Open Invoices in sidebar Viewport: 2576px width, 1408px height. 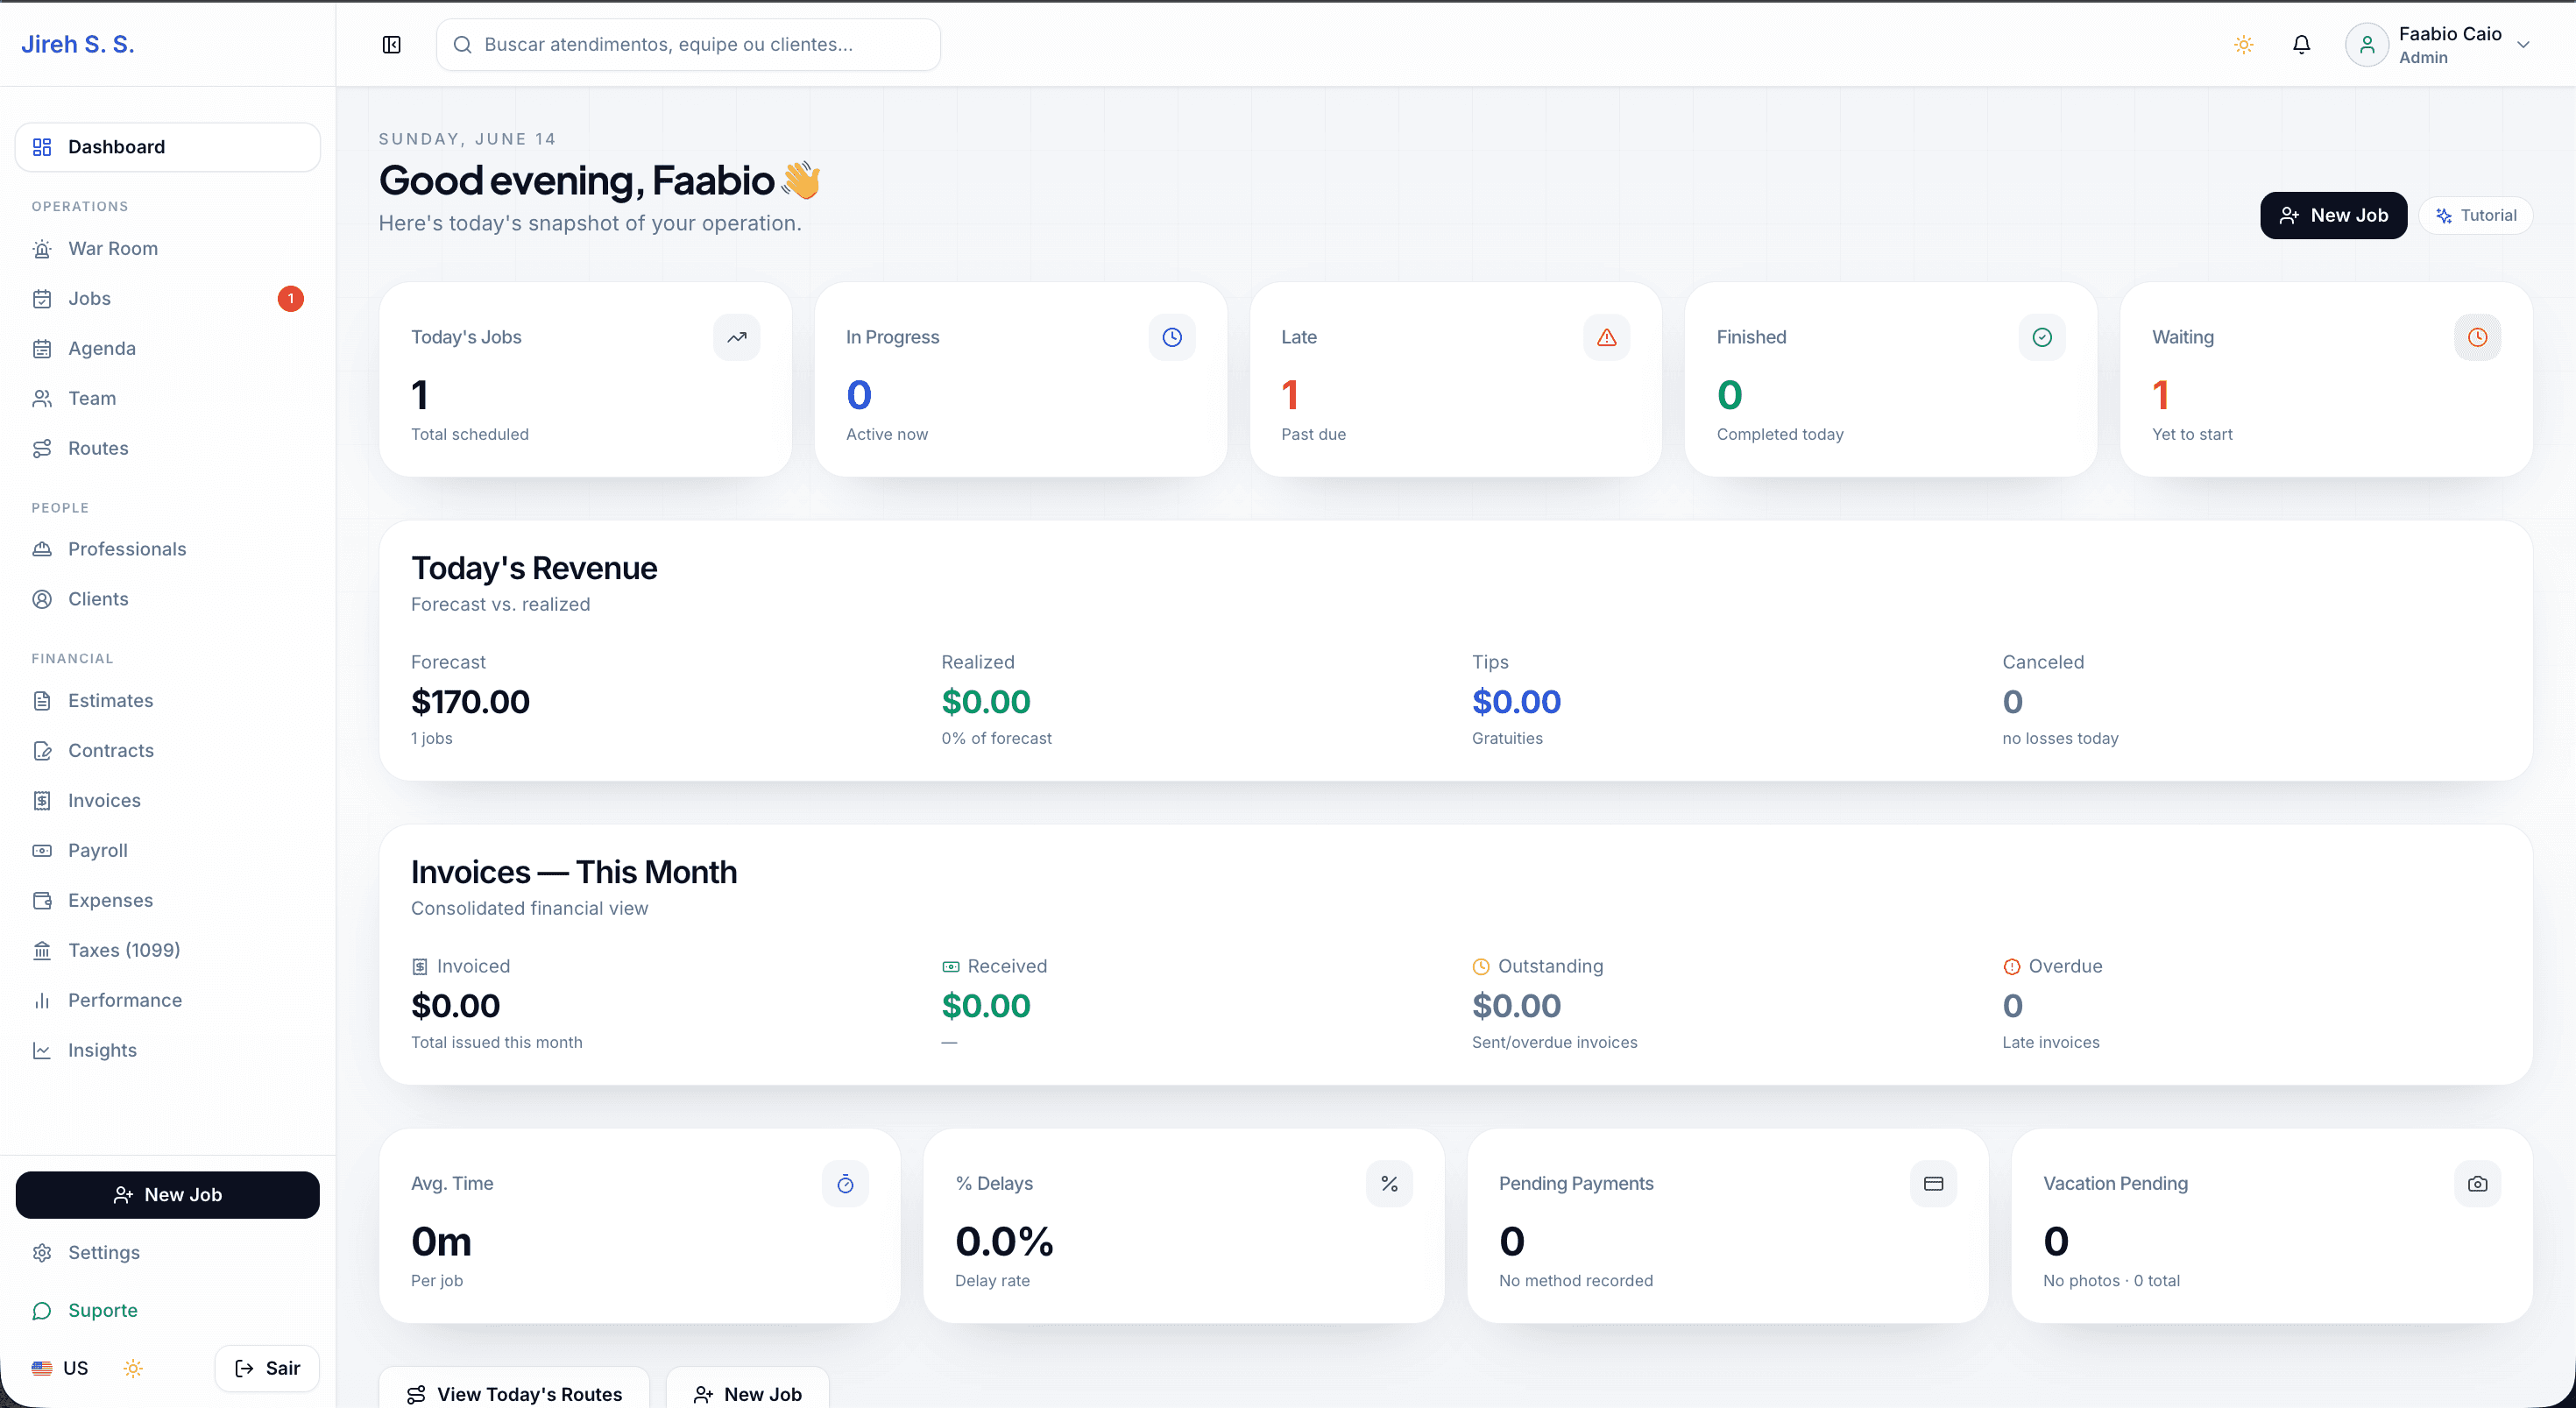(x=168, y=800)
